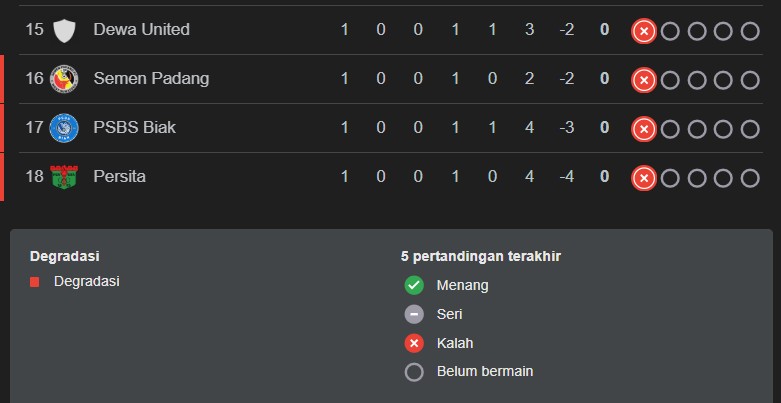
Task: Click the Semen Padang club logo
Action: coord(64,79)
